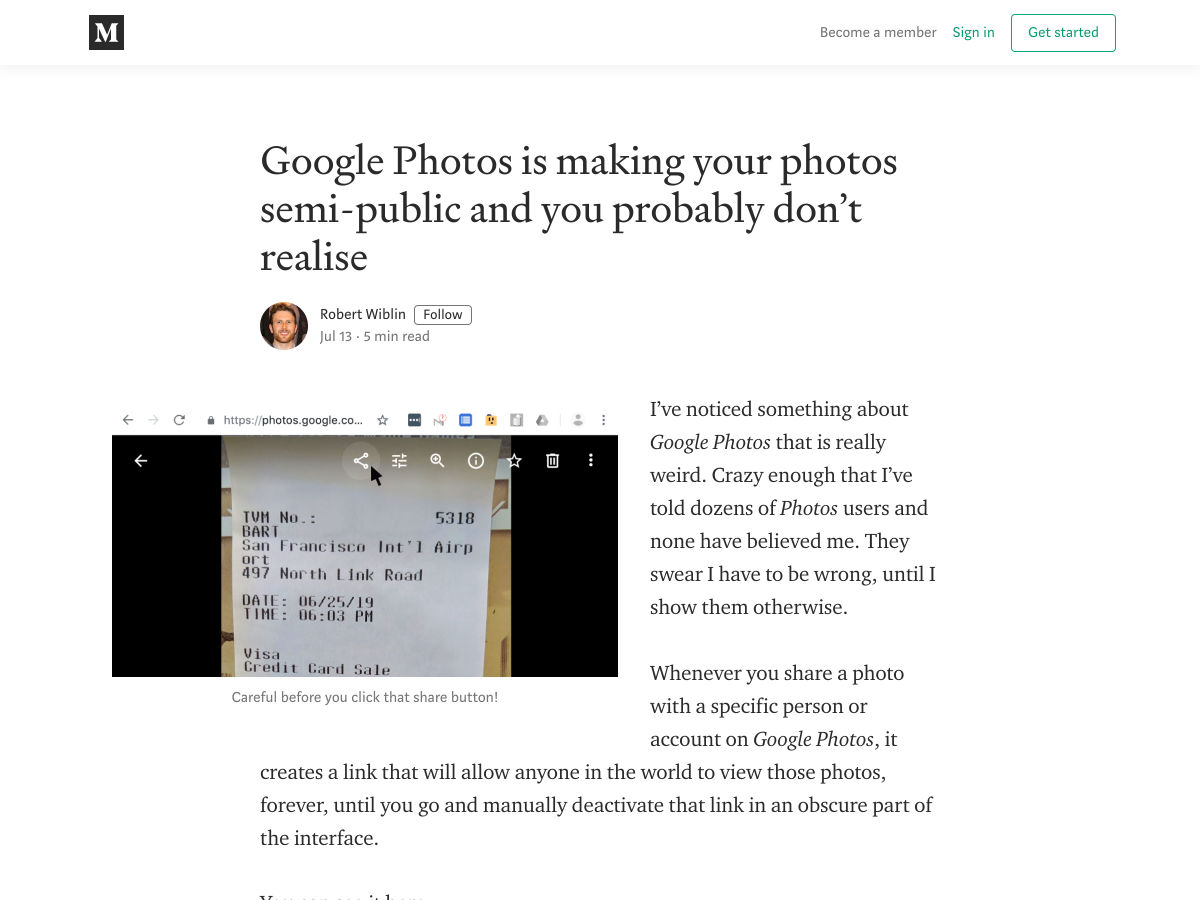Follow Robert Wiblin with the Follow button

(442, 315)
